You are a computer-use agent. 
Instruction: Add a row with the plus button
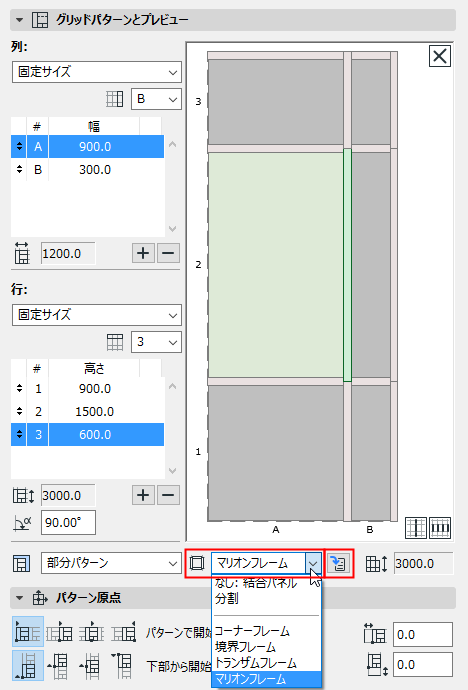(x=143, y=495)
